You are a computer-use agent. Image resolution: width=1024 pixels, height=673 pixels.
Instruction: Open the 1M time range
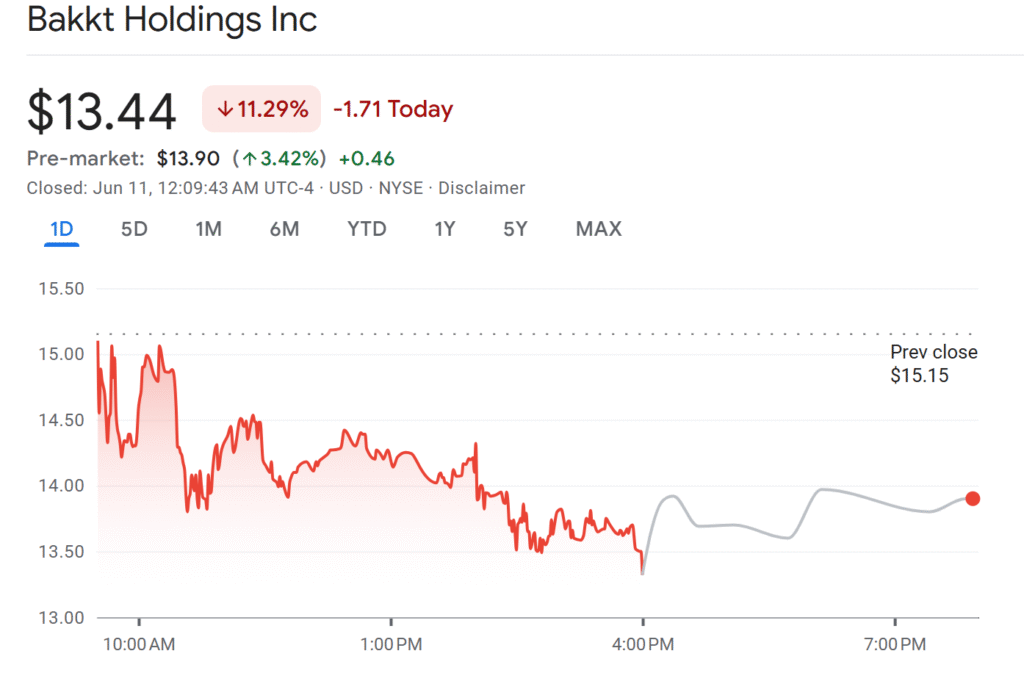[x=208, y=229]
